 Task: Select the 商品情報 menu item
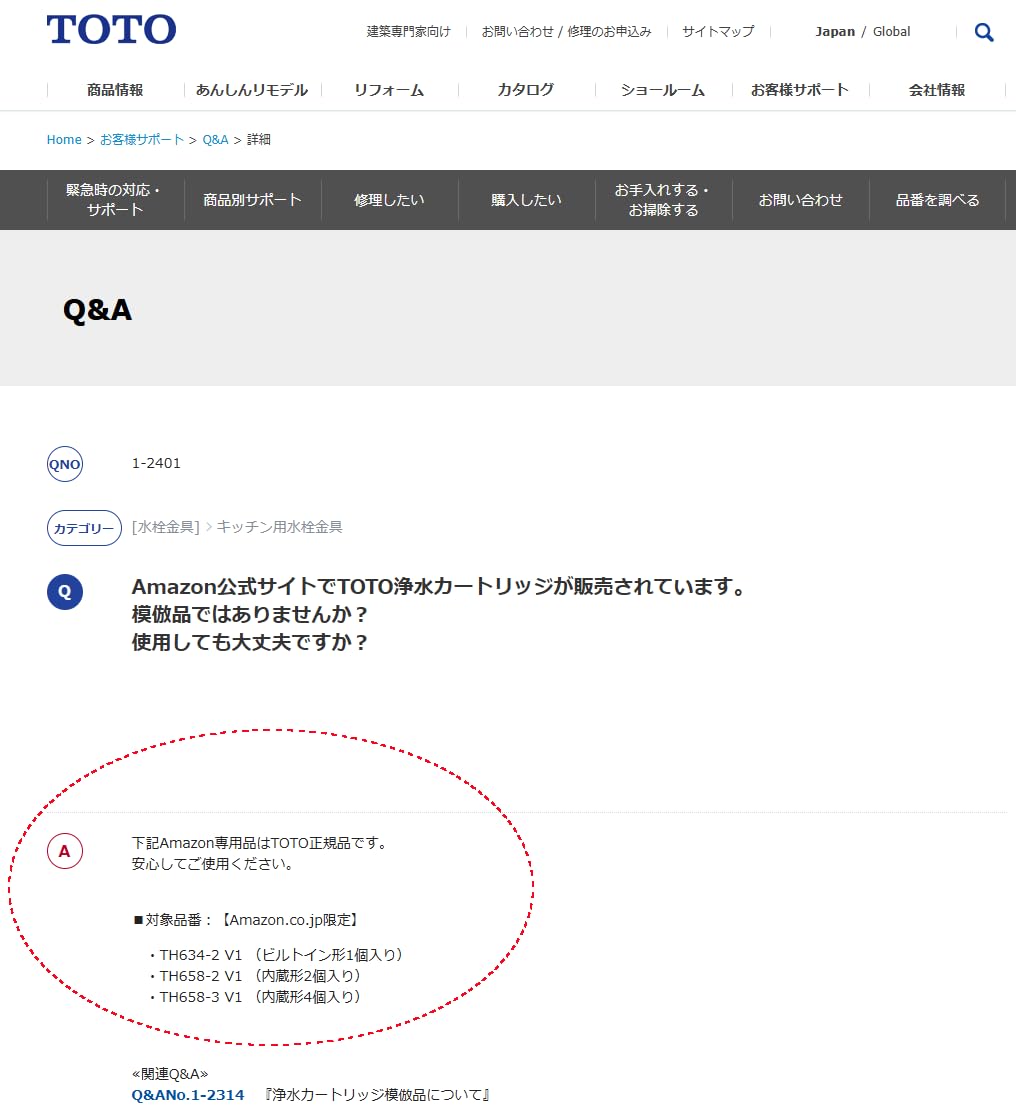tap(114, 89)
